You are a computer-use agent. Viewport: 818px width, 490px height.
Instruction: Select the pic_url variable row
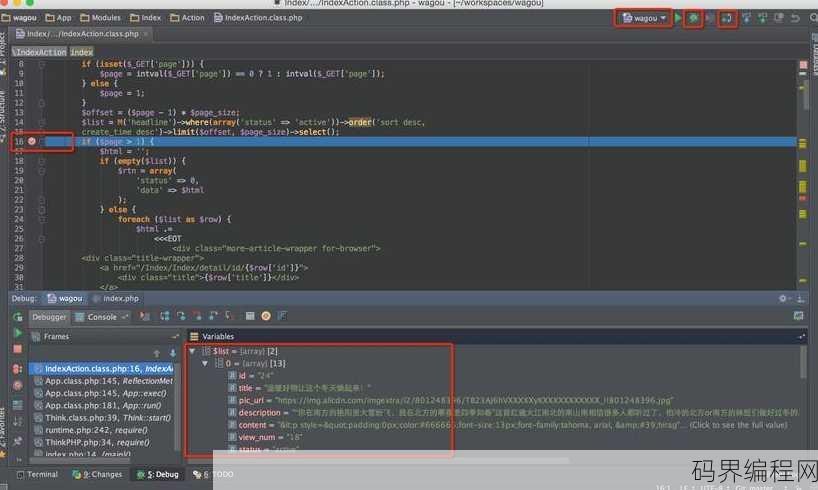coord(451,400)
